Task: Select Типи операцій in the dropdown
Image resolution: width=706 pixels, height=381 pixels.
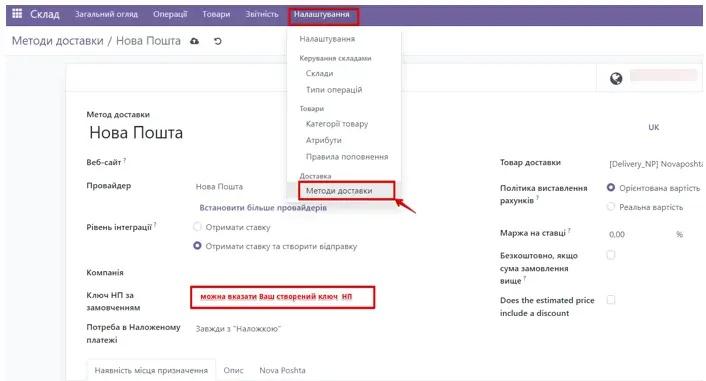Action: (x=334, y=90)
